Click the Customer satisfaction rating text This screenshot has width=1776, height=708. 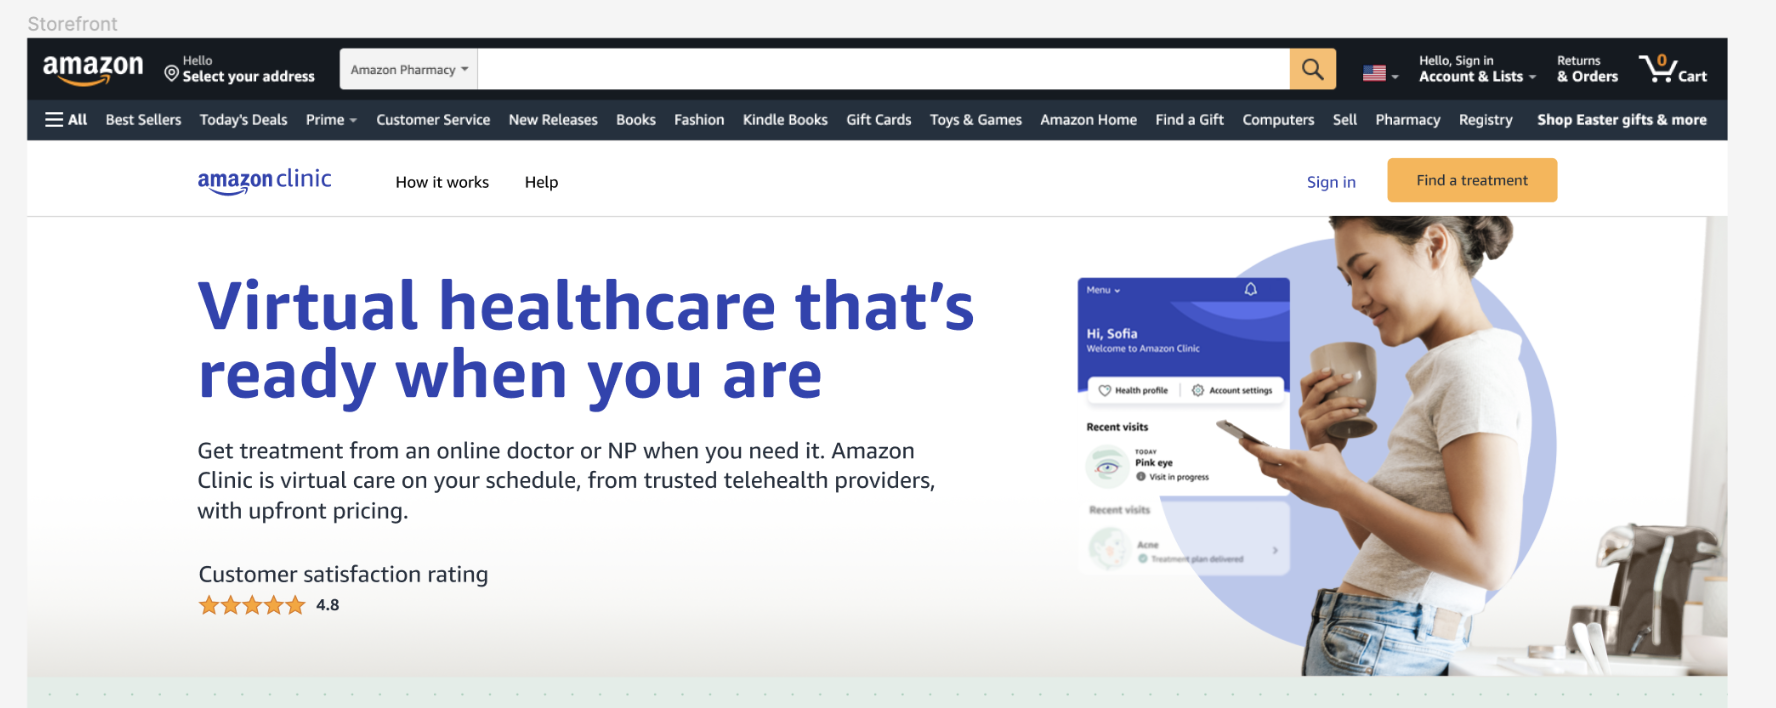pos(343,574)
